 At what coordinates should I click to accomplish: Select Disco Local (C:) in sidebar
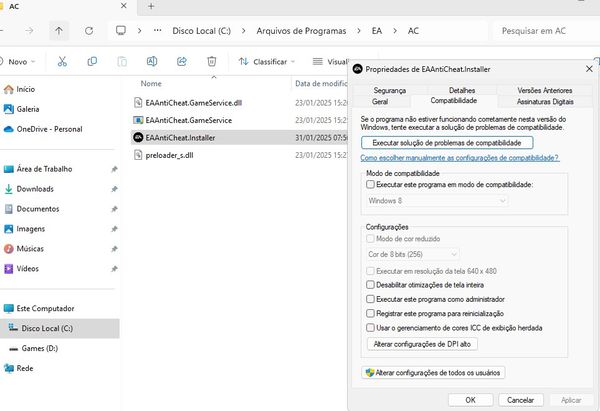coord(60,328)
